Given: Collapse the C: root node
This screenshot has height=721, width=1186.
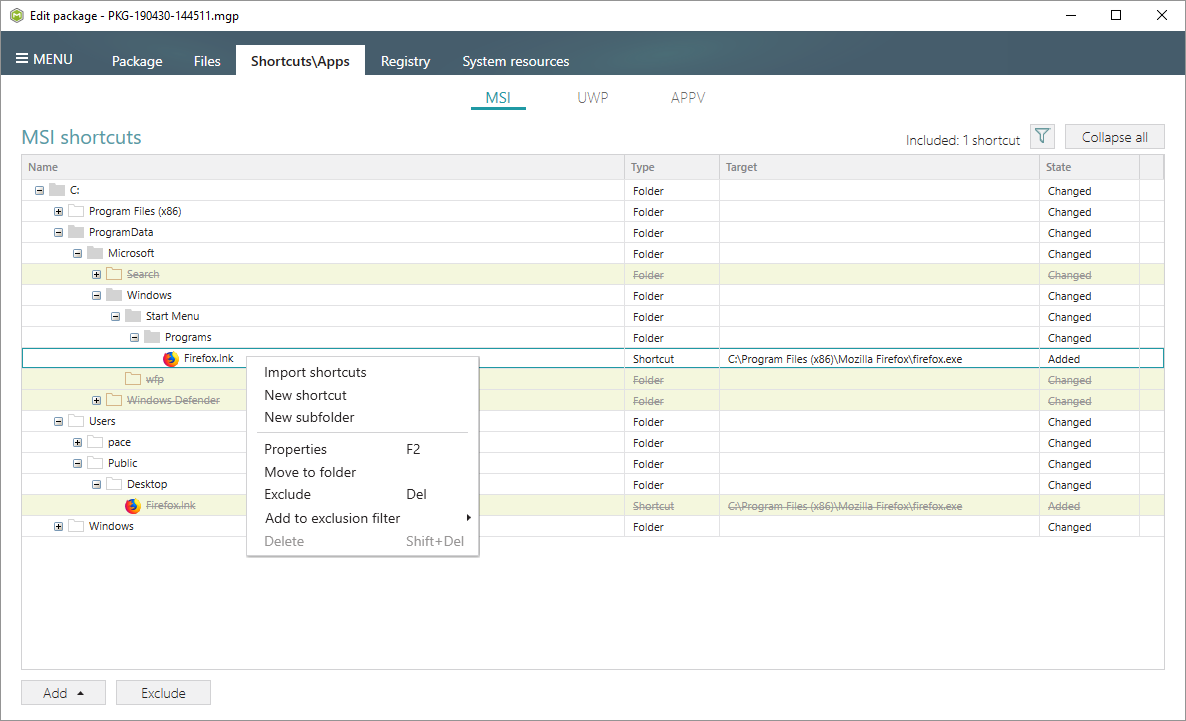Looking at the screenshot, I should (x=39, y=191).
